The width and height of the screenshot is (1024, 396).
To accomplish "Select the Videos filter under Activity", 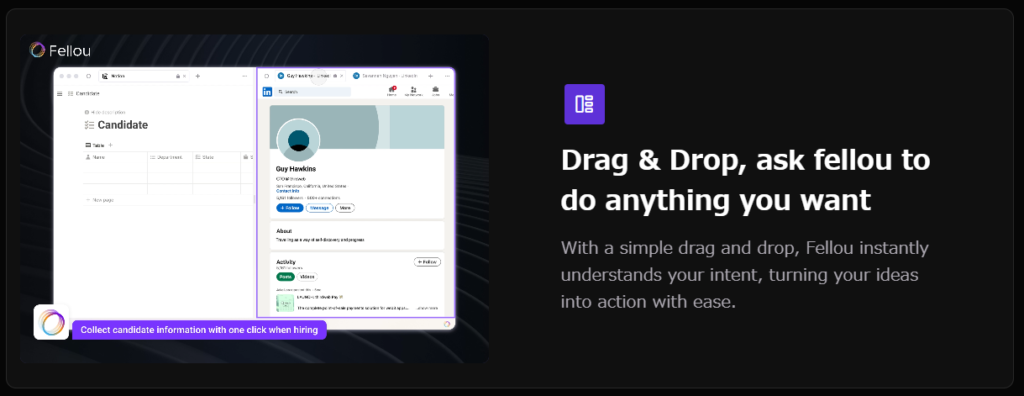I will 307,277.
